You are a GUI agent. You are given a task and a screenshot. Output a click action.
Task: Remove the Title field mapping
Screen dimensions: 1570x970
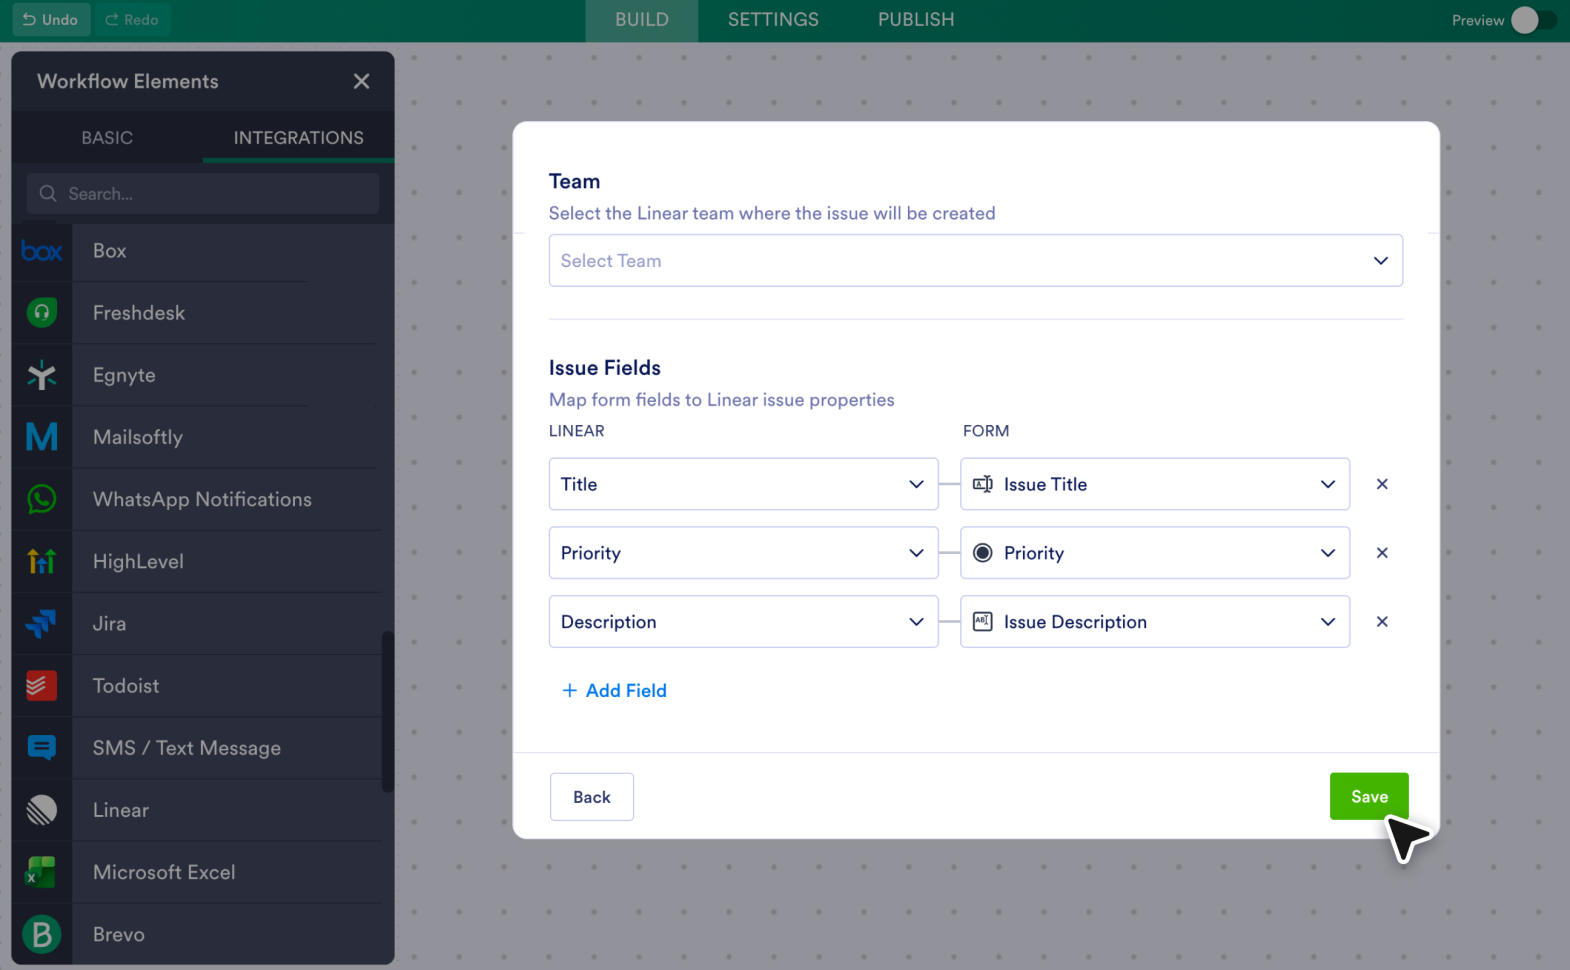[x=1382, y=484]
